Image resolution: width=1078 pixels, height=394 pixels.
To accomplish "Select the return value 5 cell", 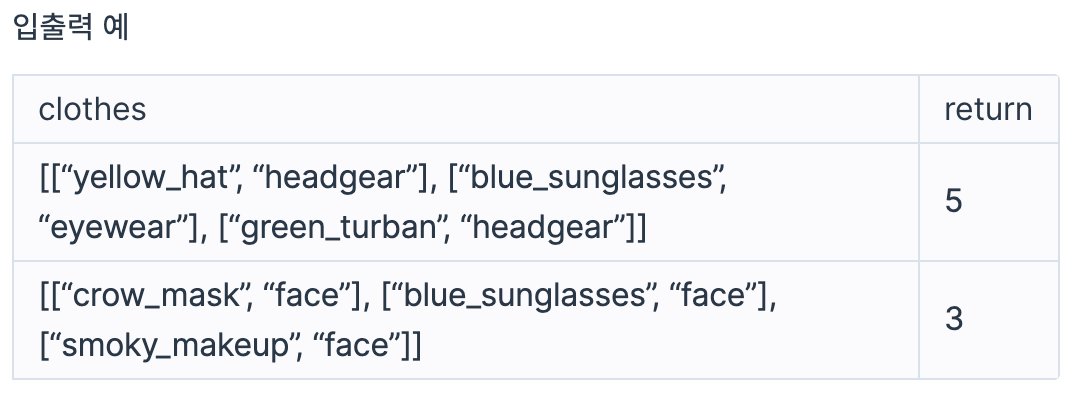I will point(989,202).
